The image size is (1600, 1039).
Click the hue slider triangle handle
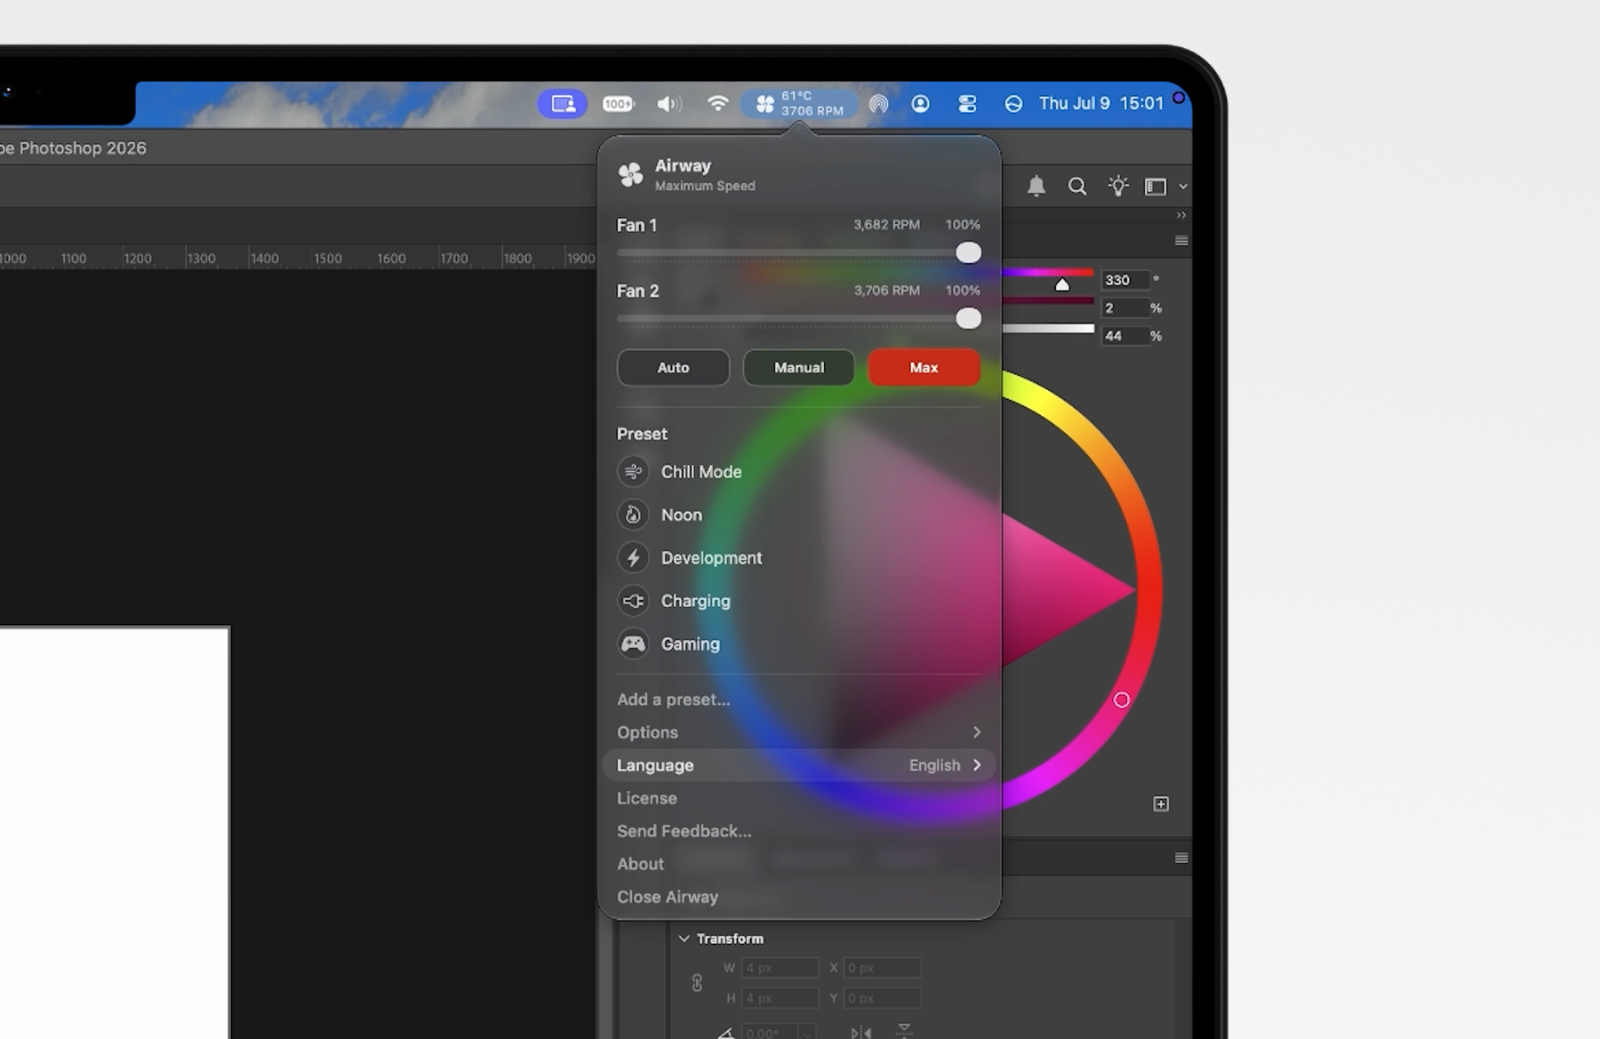pyautogui.click(x=1062, y=285)
